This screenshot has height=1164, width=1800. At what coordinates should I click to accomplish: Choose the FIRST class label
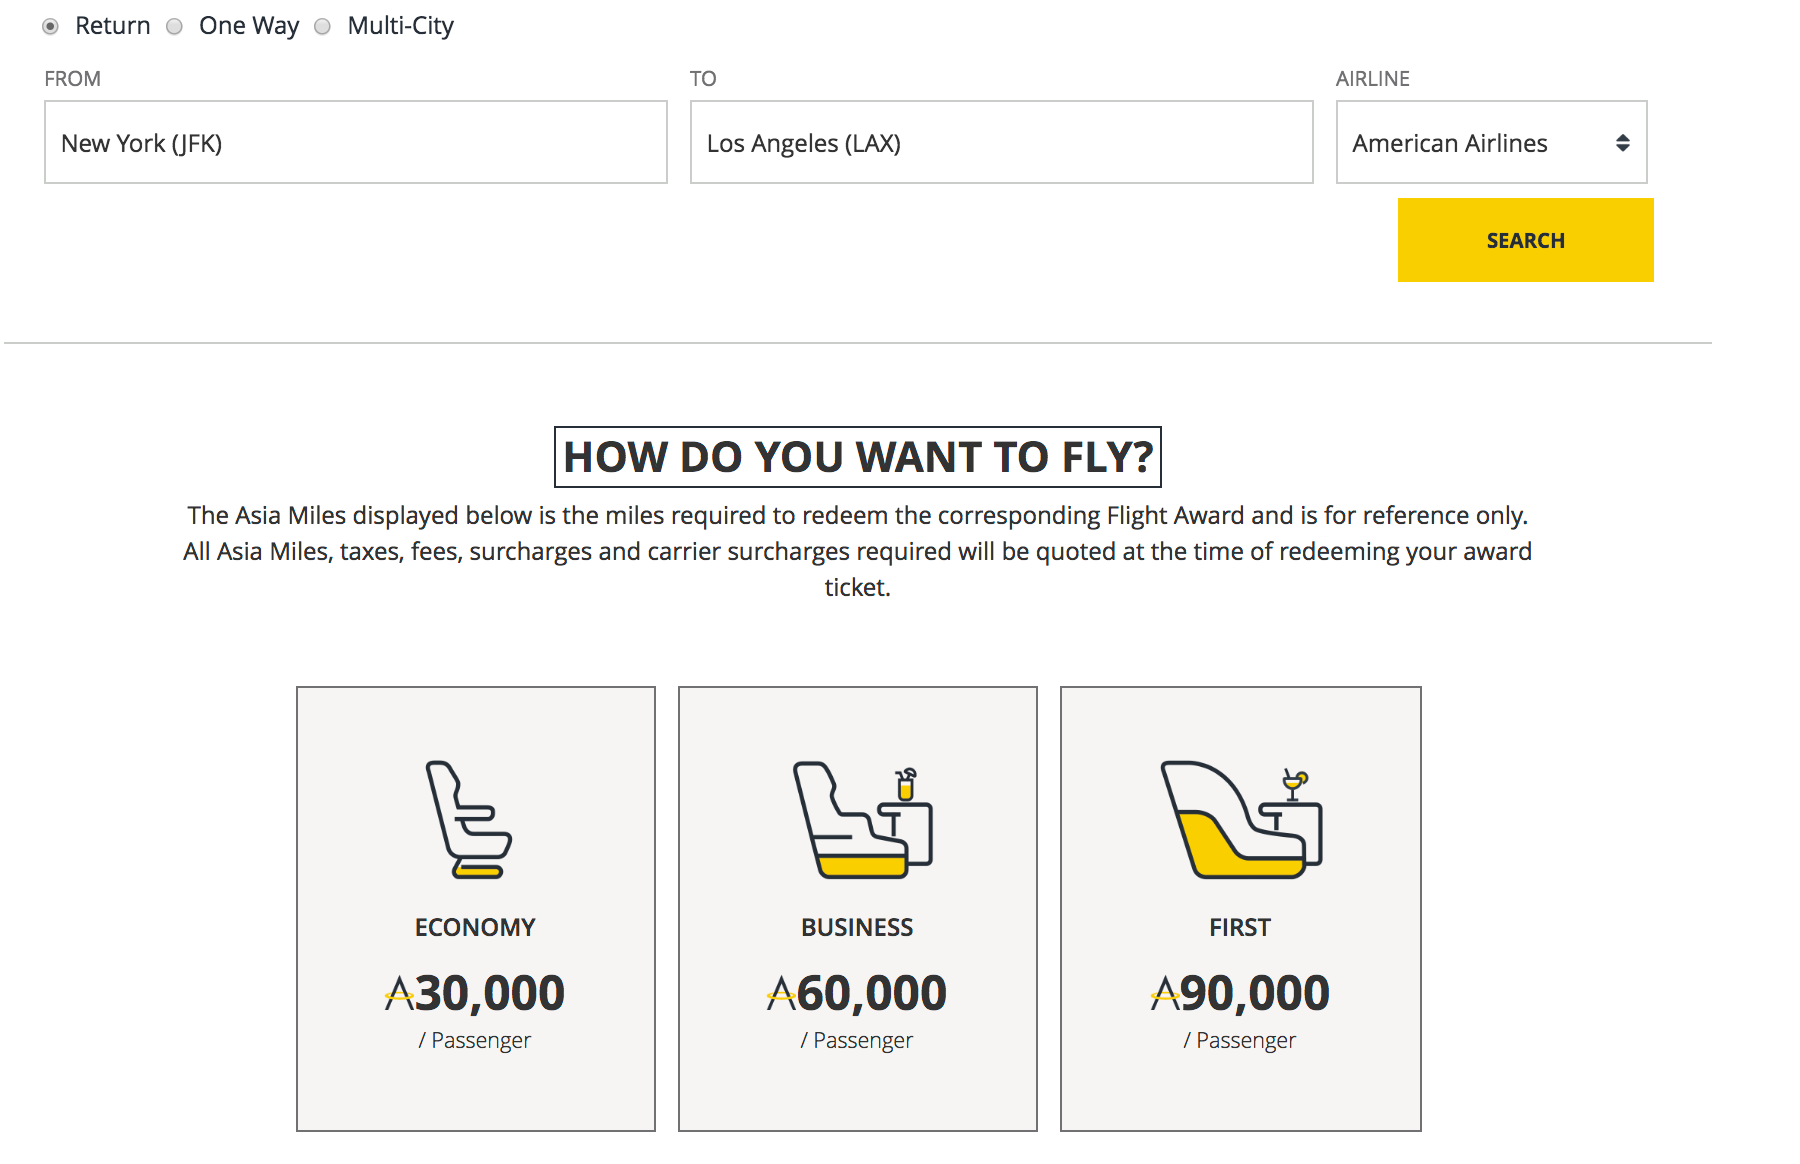coord(1240,927)
